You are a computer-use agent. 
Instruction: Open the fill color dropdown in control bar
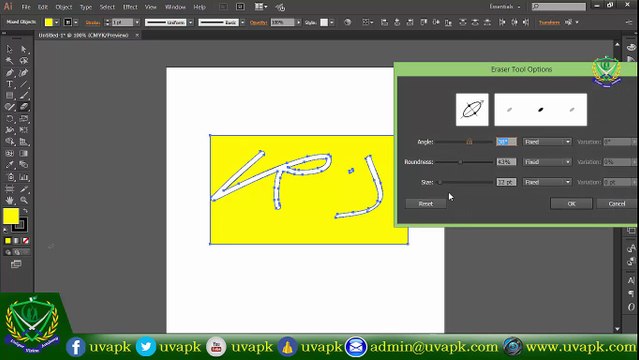56,22
